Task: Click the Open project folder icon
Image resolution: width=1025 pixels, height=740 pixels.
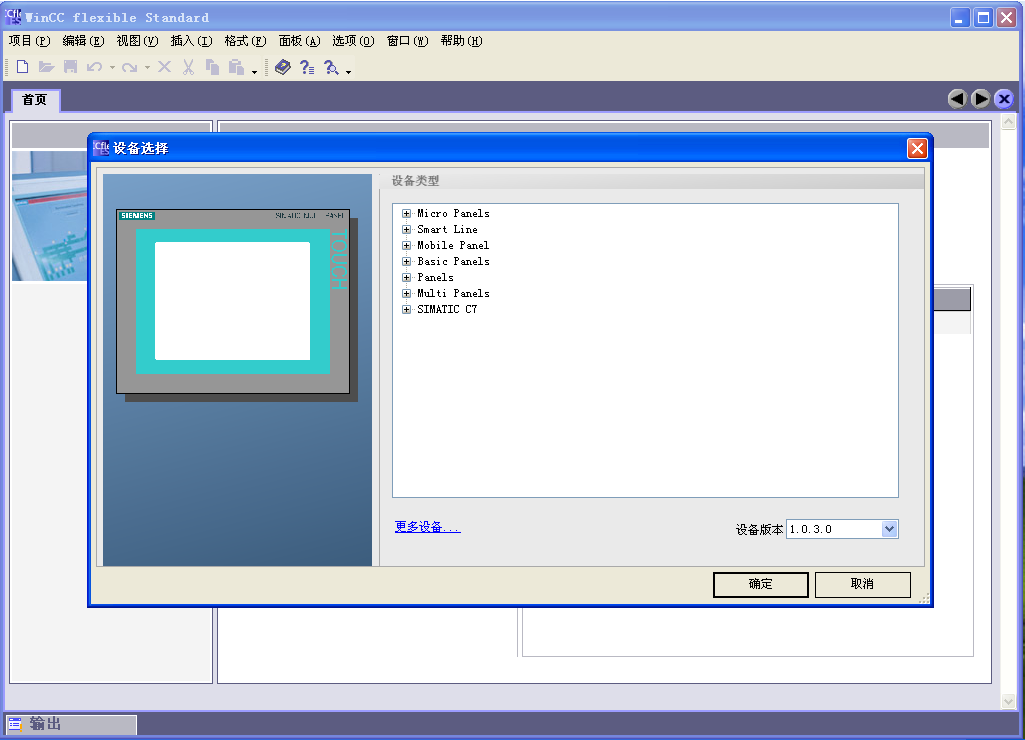Action: click(x=46, y=67)
